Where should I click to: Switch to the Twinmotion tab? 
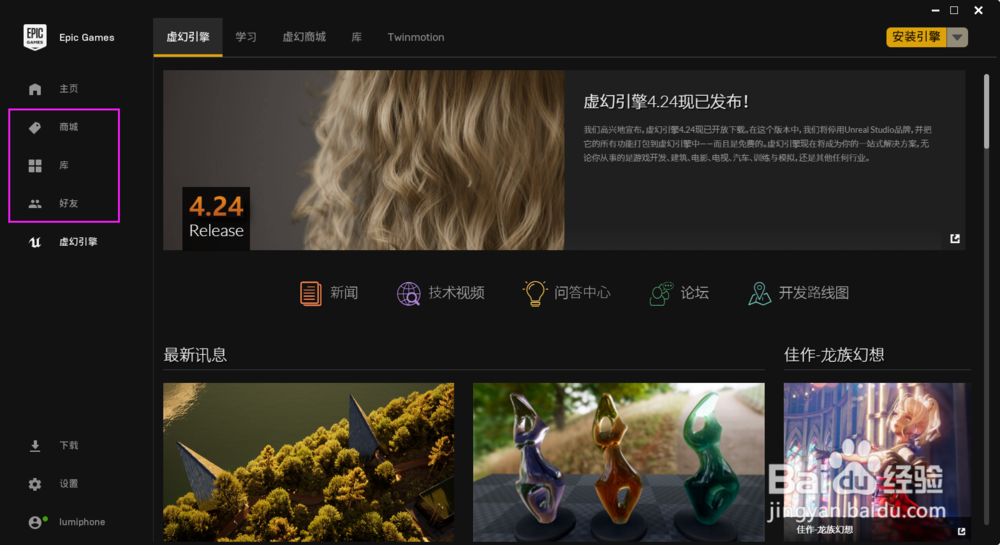[416, 37]
